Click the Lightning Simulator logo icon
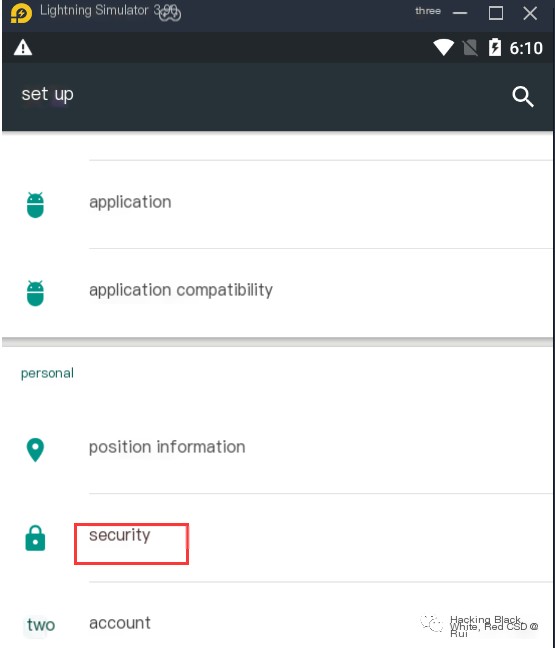This screenshot has height=648, width=555. [21, 13]
